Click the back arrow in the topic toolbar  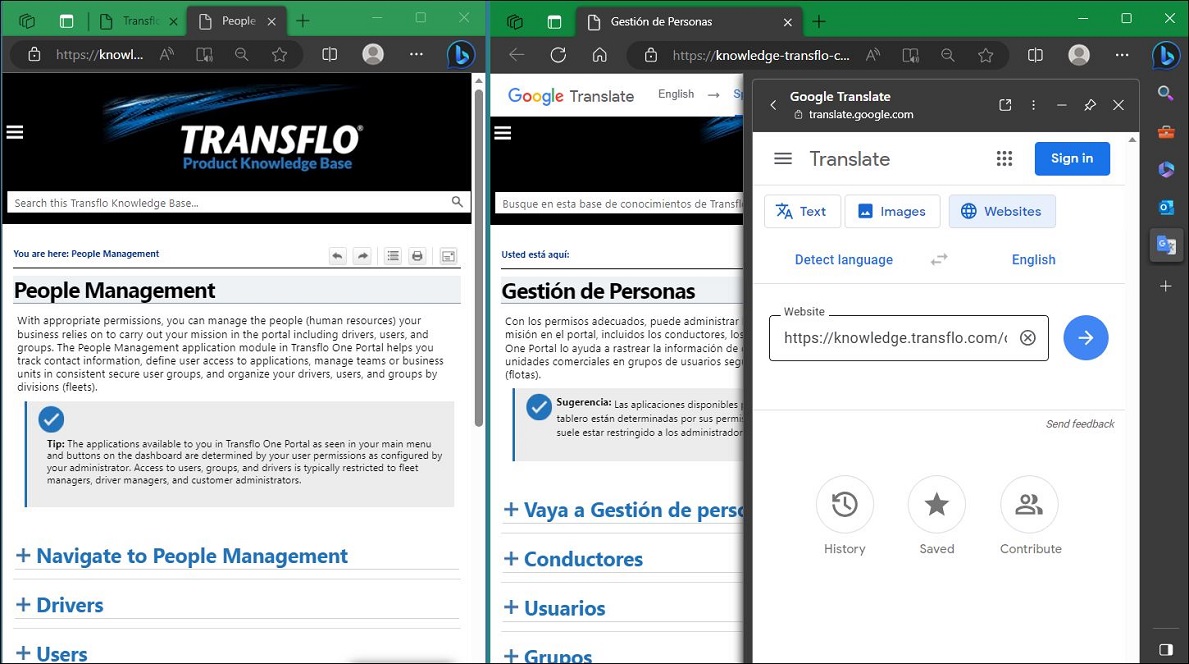(337, 256)
